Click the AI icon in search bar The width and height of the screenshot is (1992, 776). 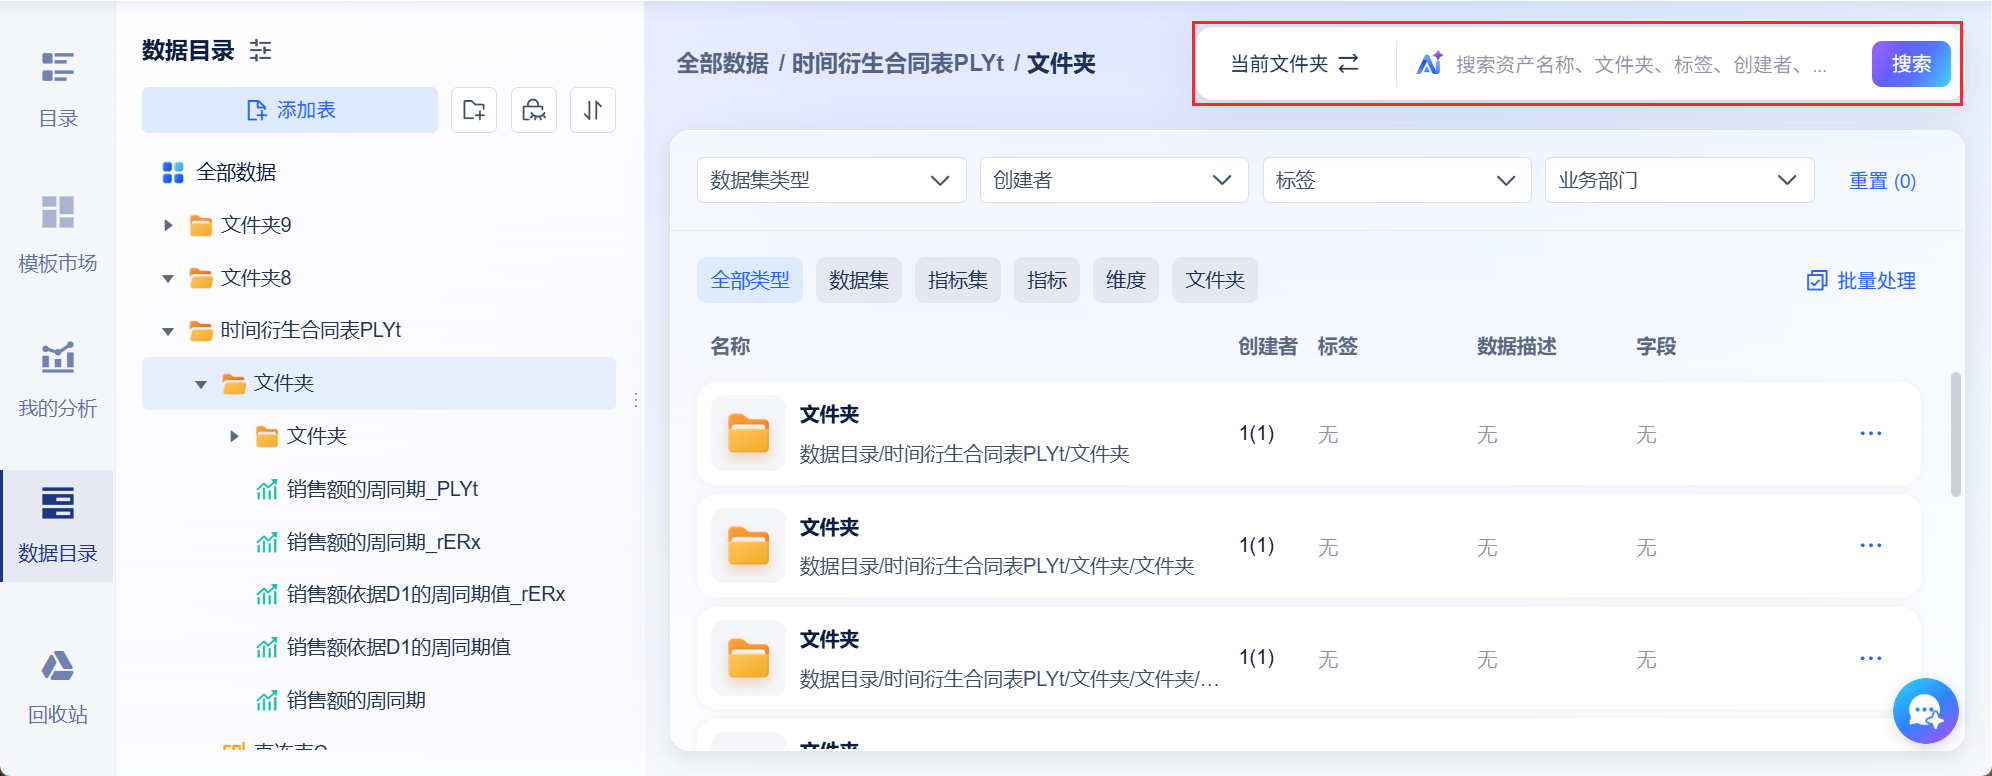pos(1429,63)
